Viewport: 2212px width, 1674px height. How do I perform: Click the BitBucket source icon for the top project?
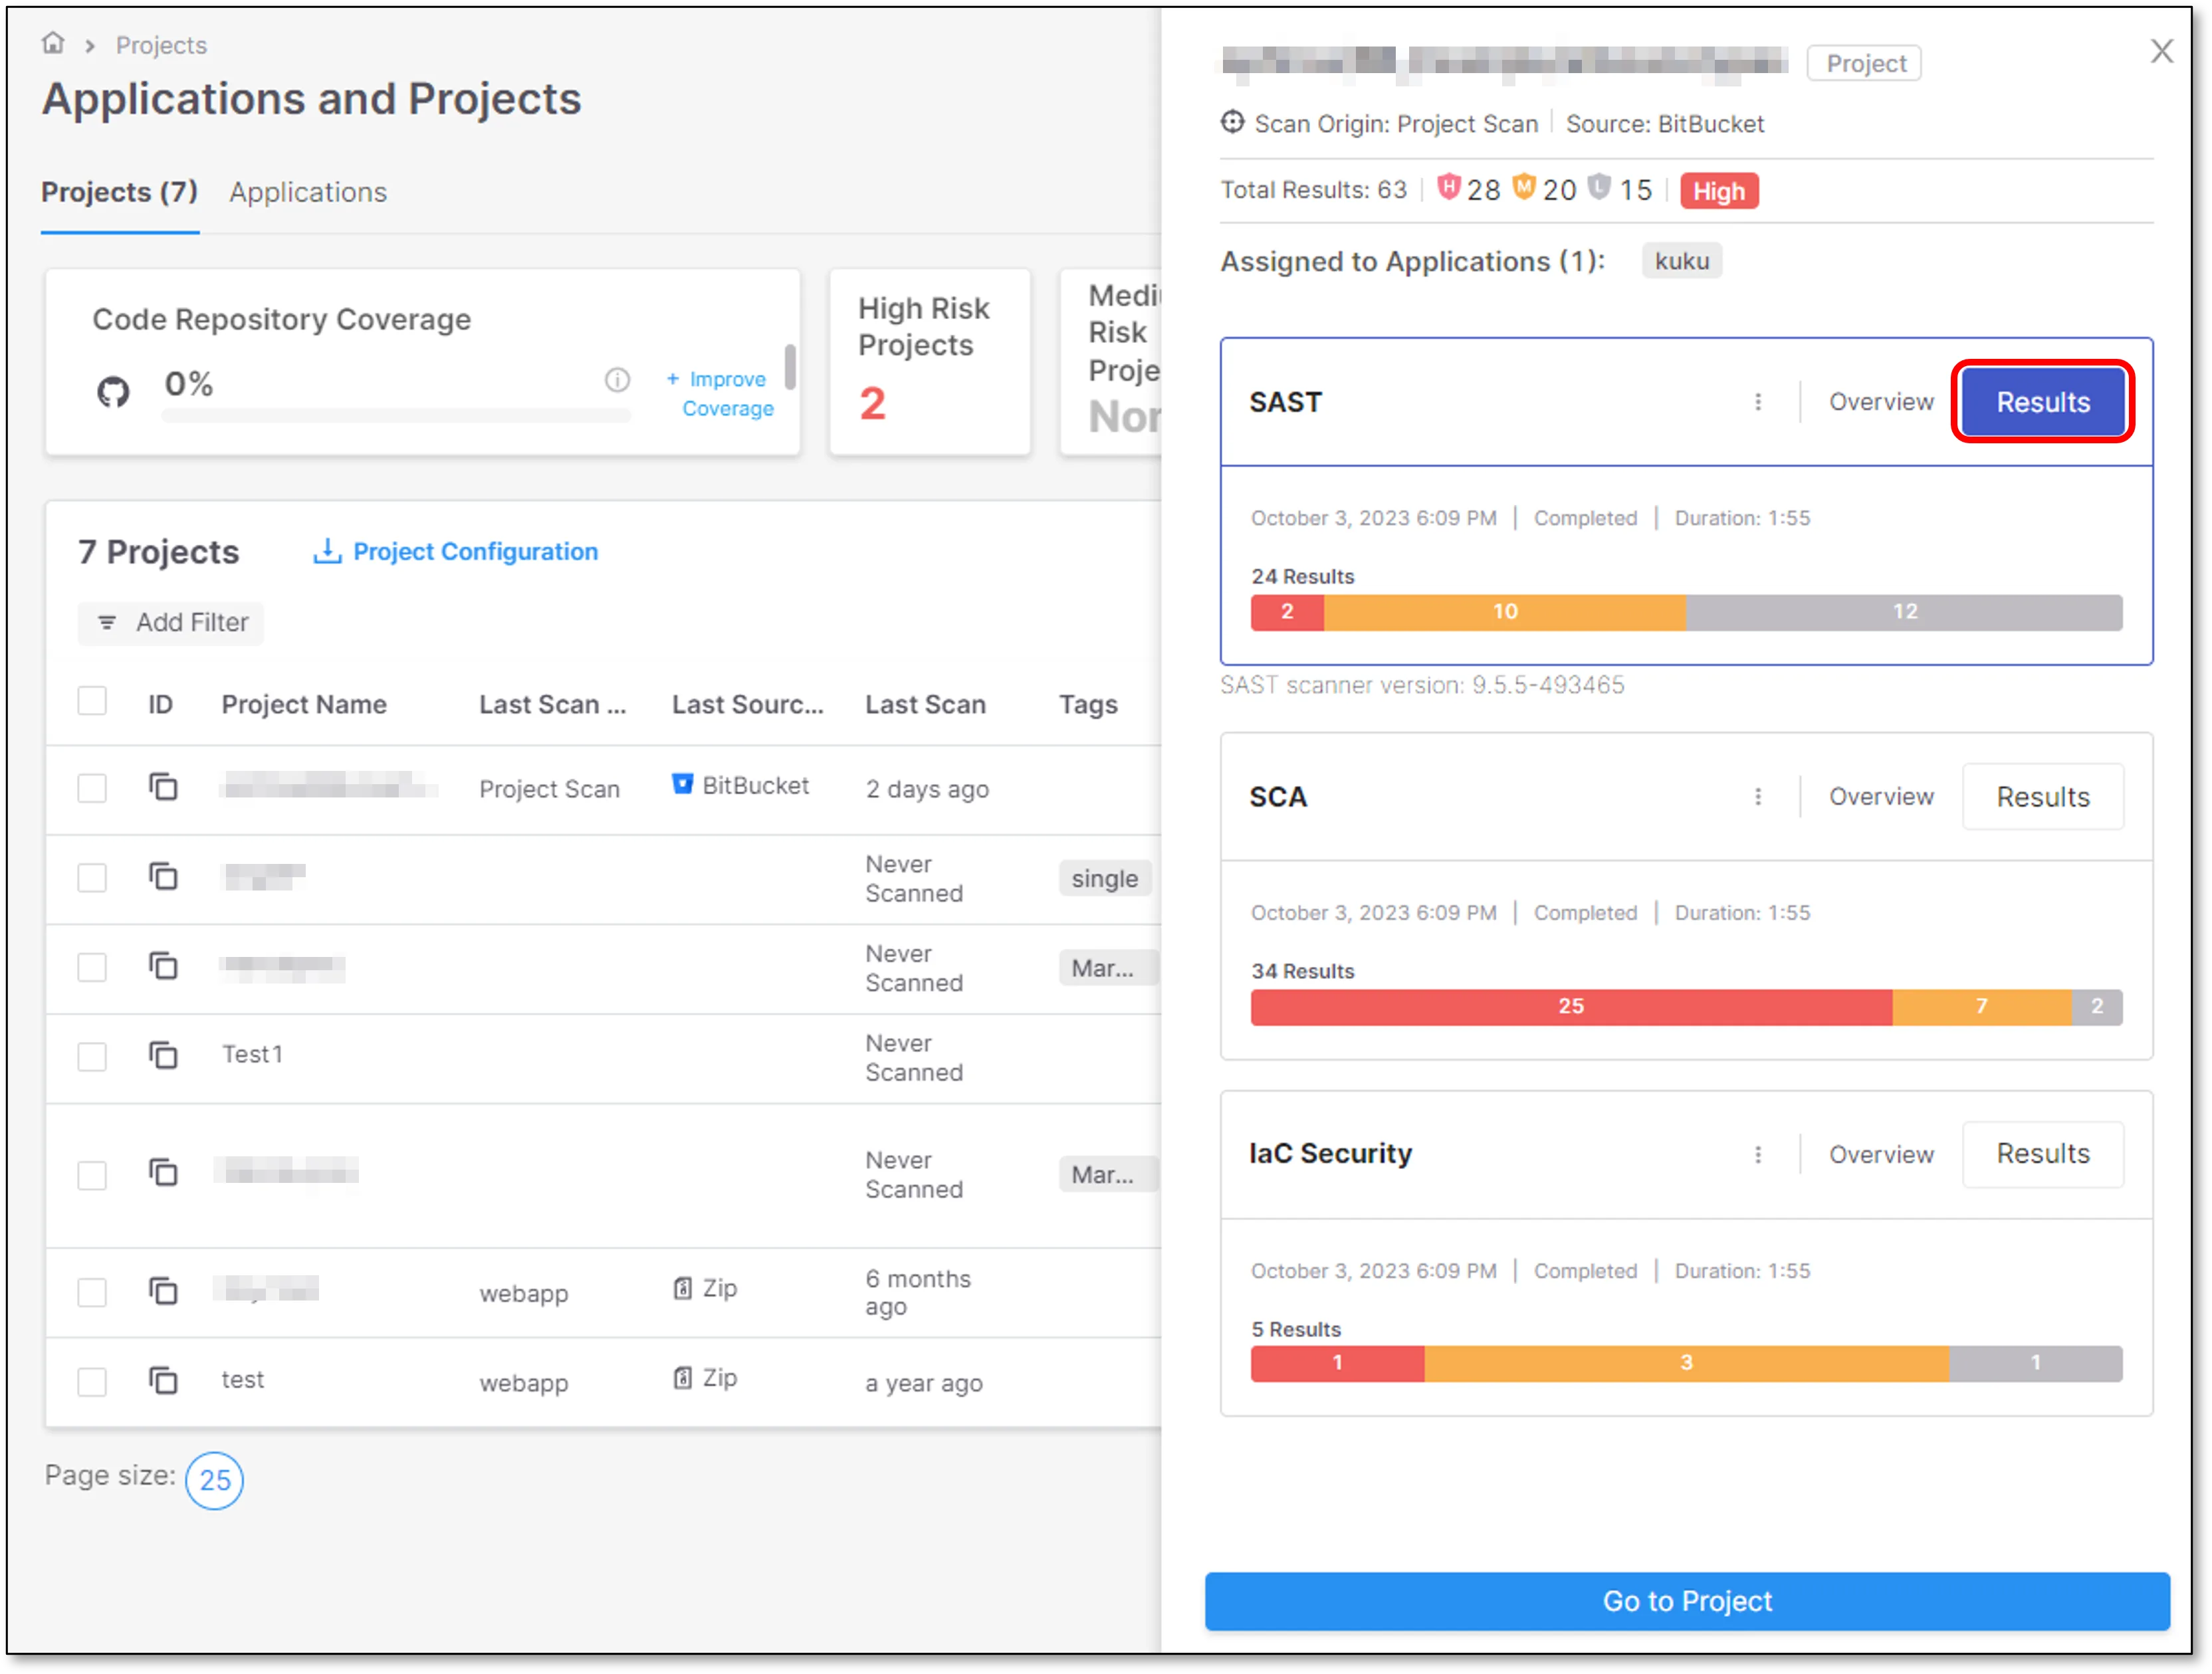[x=683, y=785]
